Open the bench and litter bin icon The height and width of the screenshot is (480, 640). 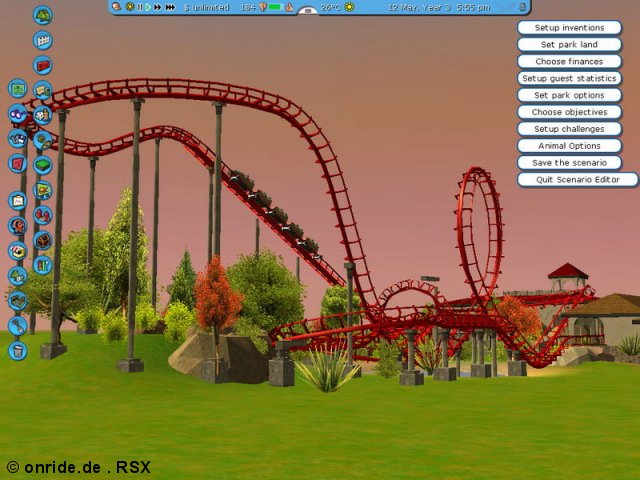(42, 90)
